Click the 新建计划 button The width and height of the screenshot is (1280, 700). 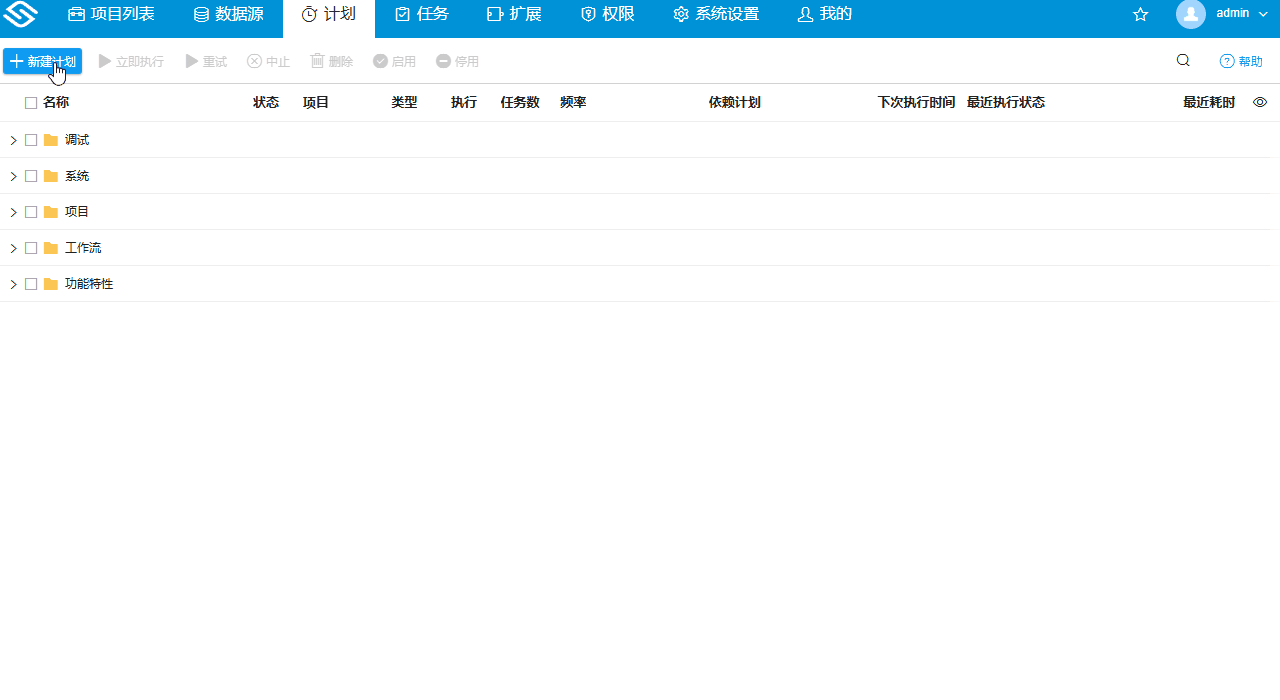(x=42, y=61)
